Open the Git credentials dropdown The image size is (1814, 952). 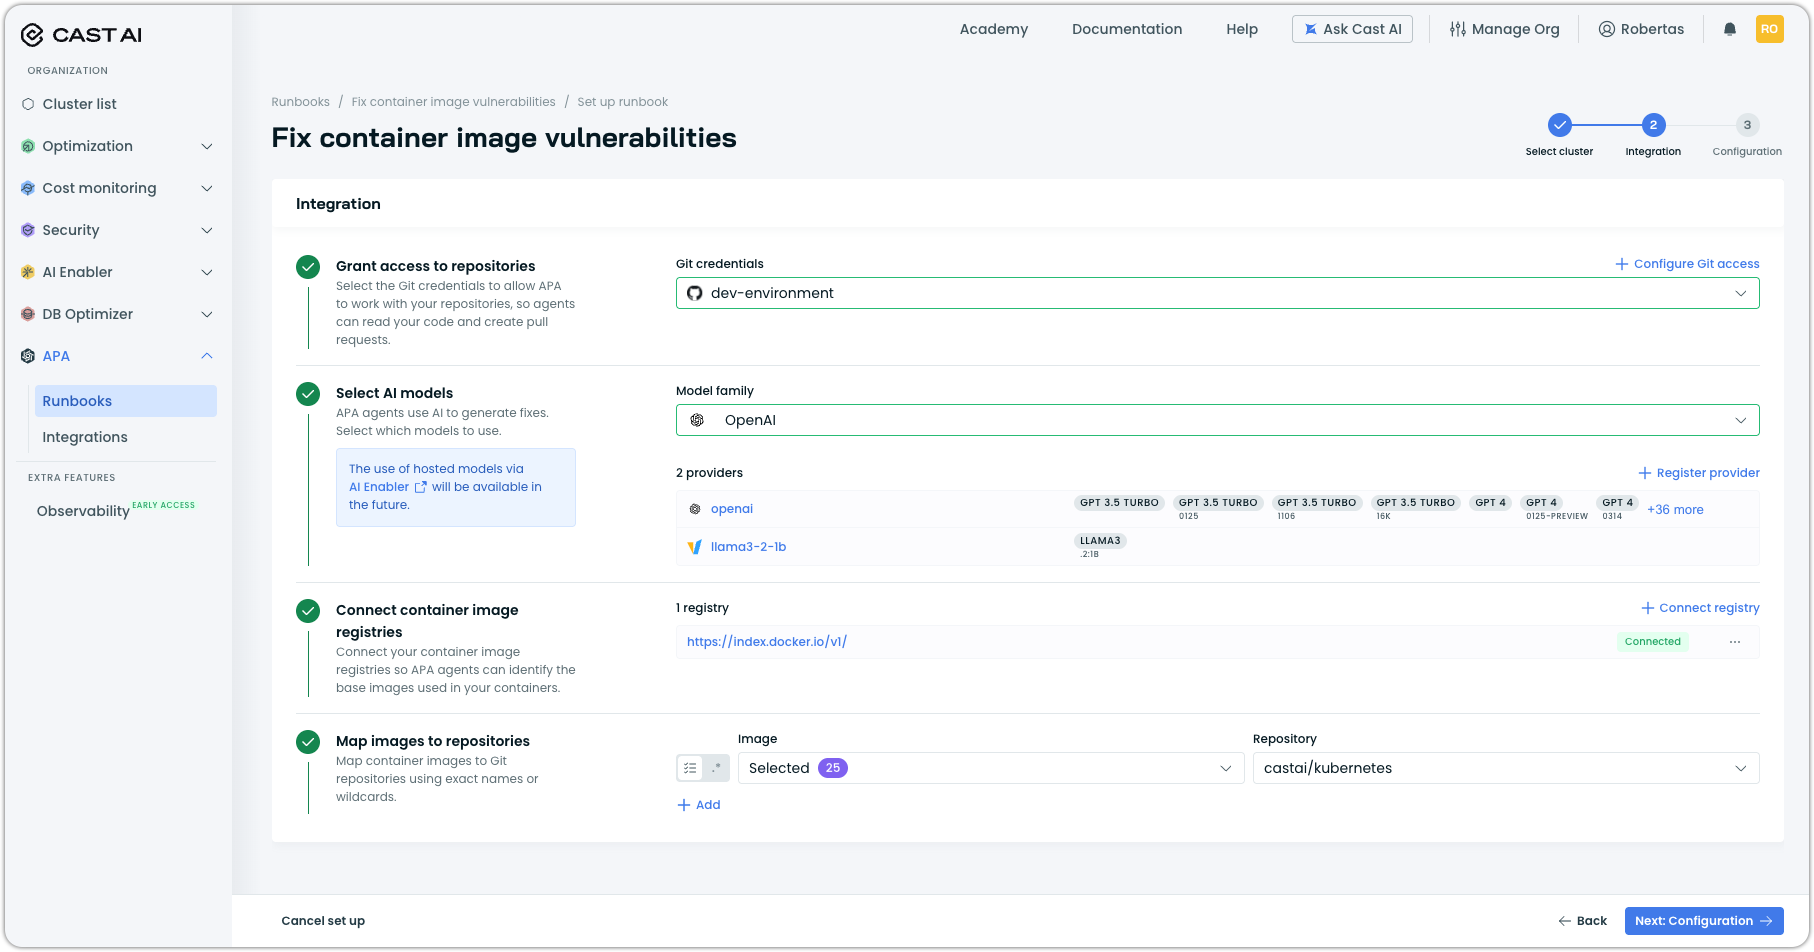tap(1217, 293)
